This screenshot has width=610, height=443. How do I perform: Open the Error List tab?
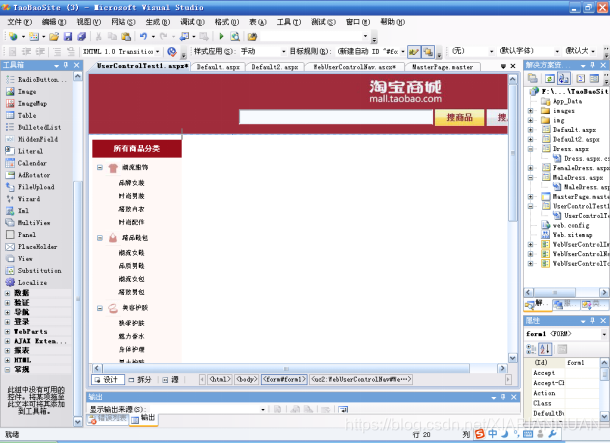click(108, 419)
